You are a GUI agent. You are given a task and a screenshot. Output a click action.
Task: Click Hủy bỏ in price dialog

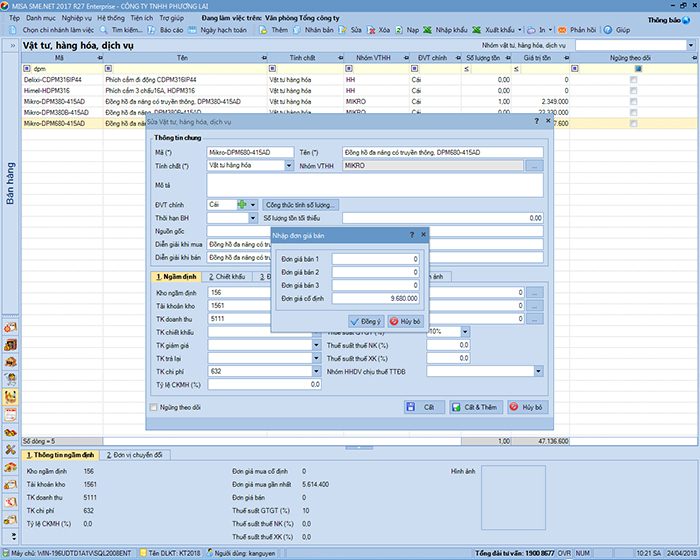(x=405, y=322)
